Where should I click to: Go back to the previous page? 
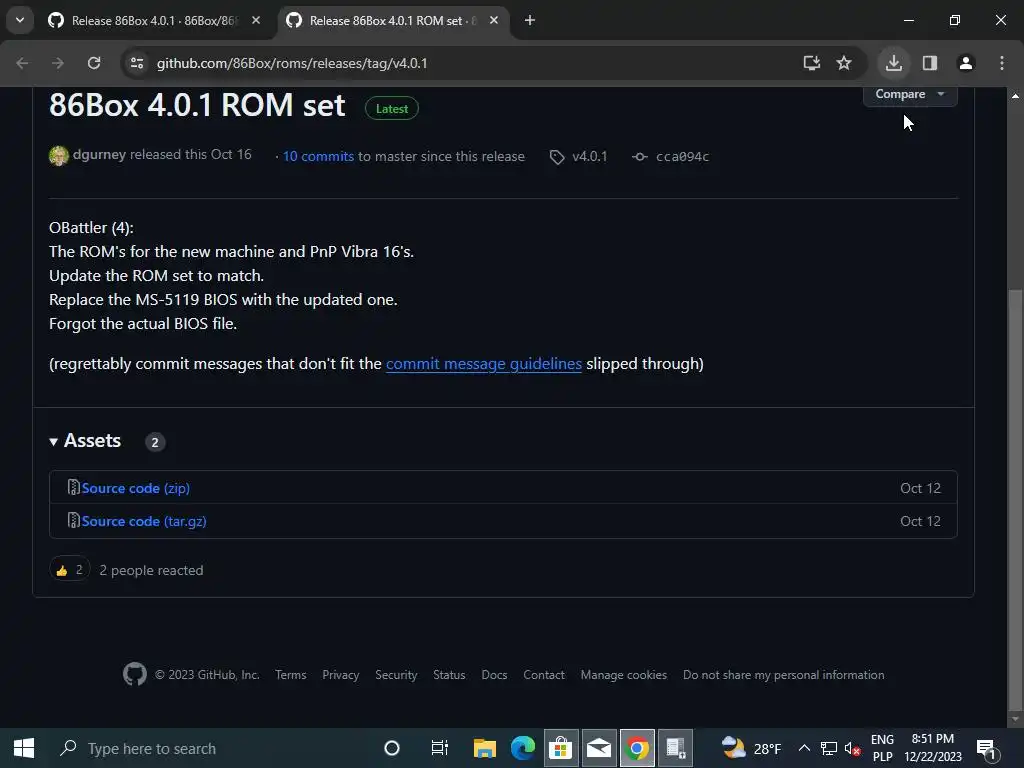[x=22, y=63]
